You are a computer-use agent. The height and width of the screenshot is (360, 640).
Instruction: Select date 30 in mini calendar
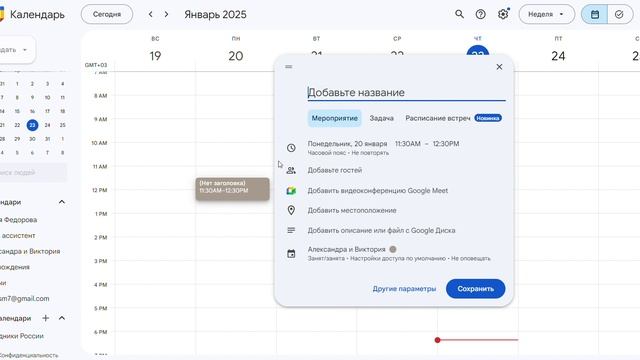(32, 139)
